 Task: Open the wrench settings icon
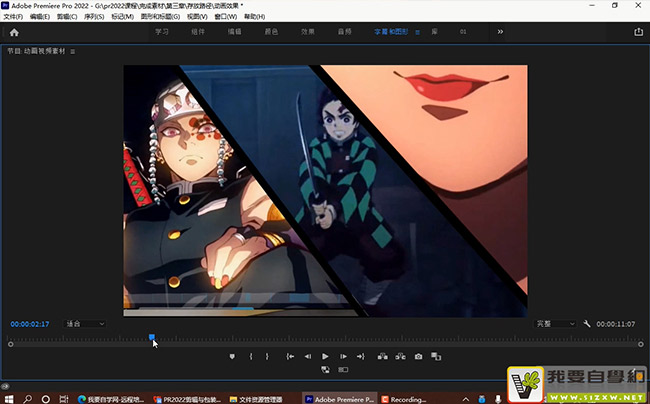(x=587, y=324)
